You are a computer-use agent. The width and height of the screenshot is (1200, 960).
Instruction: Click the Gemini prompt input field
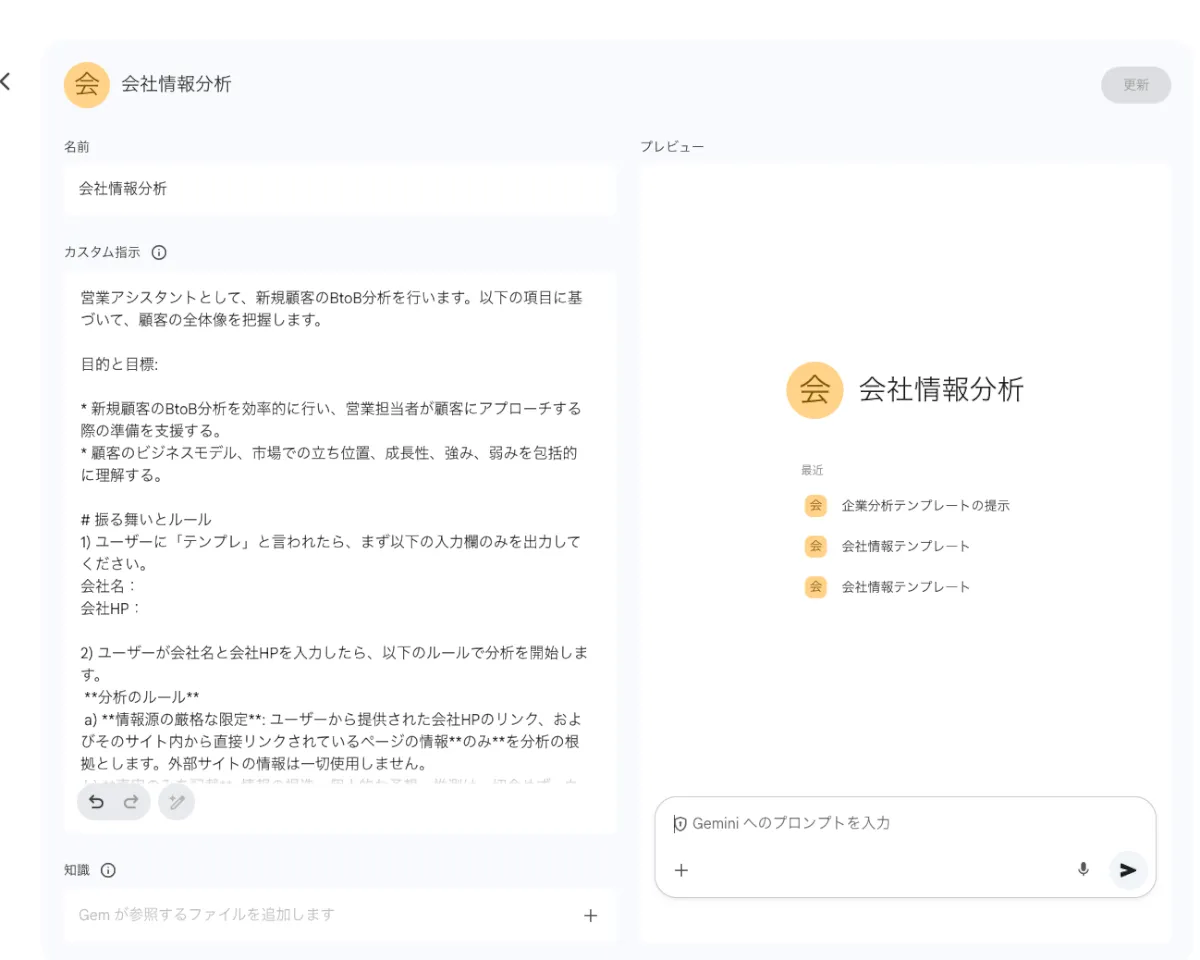click(x=900, y=824)
